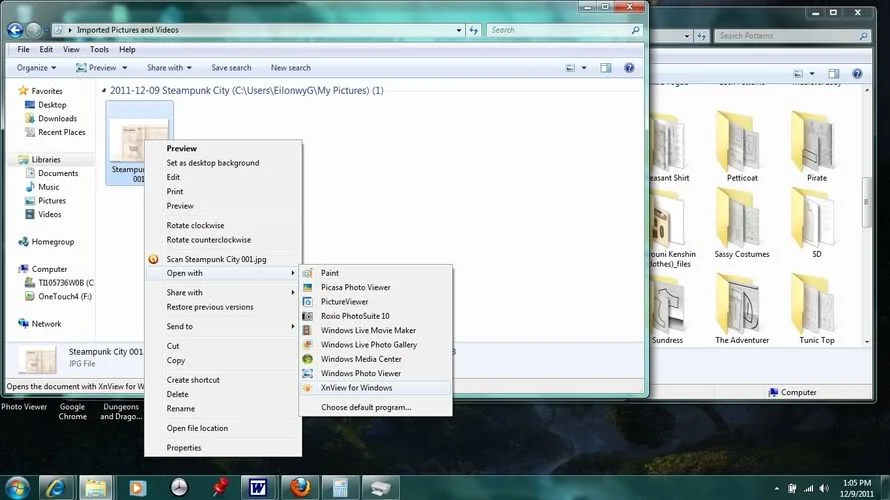Open the Petticoat folder in back window
Viewport: 890px width, 500px height.
point(742,148)
